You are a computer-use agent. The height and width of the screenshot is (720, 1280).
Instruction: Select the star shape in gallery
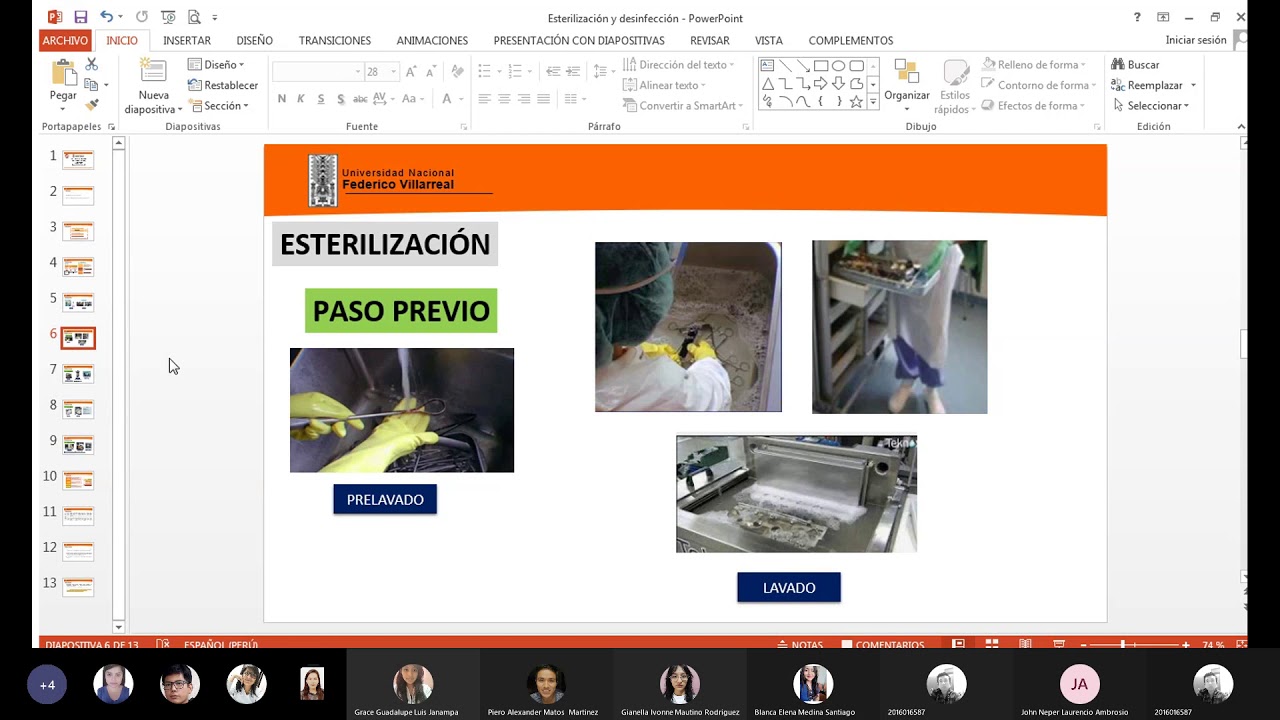(x=856, y=101)
